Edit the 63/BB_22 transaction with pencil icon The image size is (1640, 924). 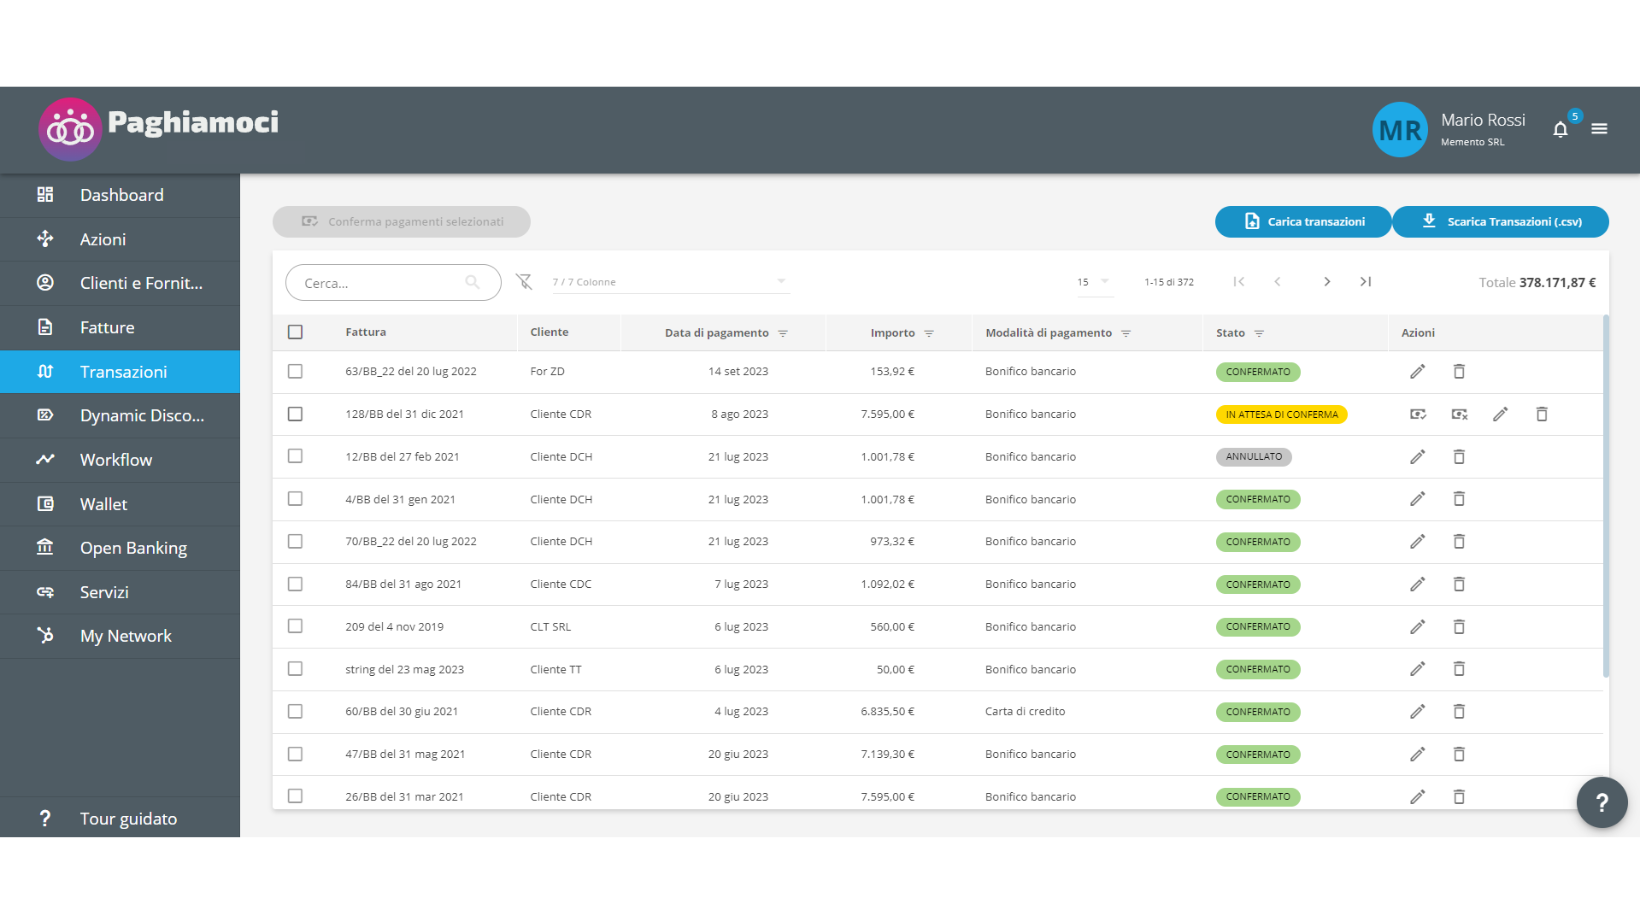1417,372
